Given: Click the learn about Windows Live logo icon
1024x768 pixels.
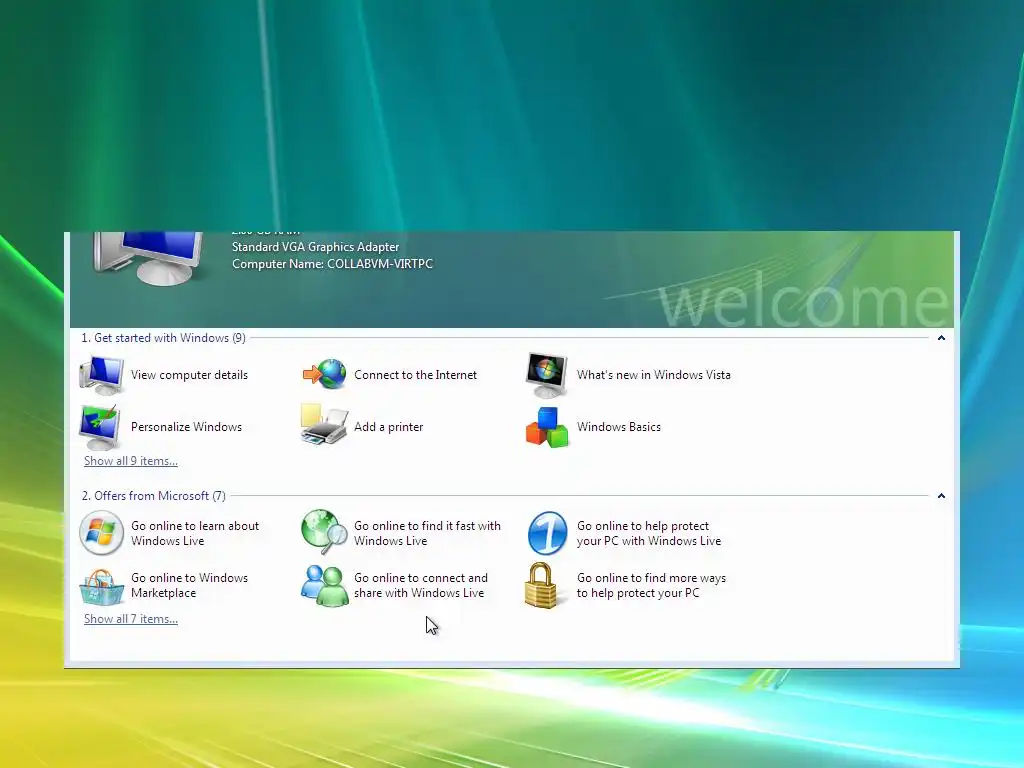Looking at the screenshot, I should (101, 533).
